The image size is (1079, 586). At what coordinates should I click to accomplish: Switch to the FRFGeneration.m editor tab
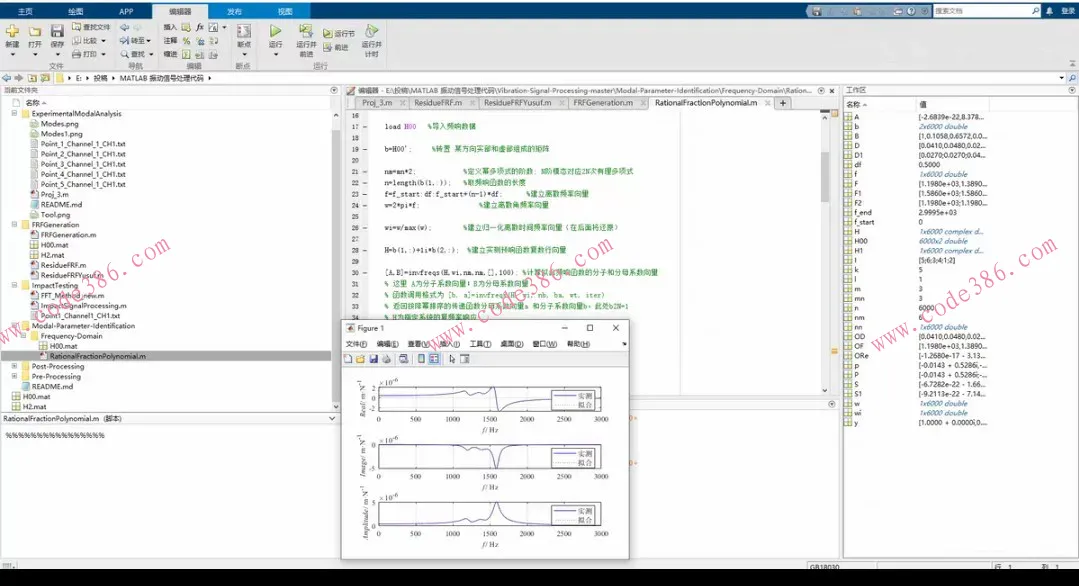603,103
